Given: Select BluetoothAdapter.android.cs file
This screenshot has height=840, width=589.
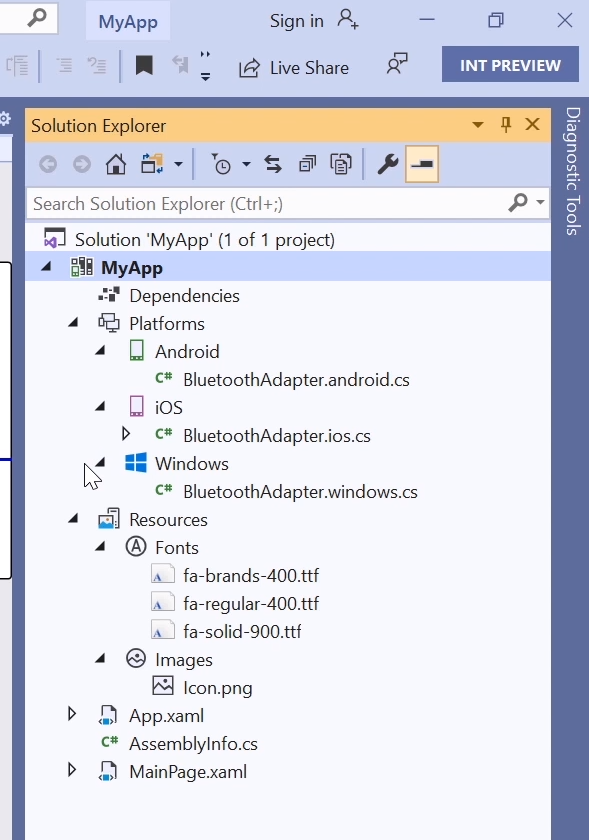Looking at the screenshot, I should (296, 380).
